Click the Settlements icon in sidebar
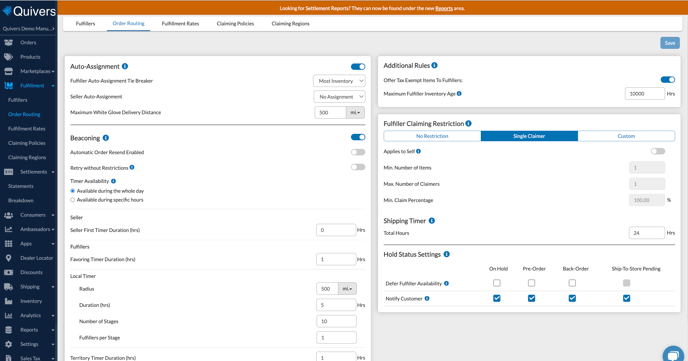Screen dimensions: 688x361 (x=8, y=172)
